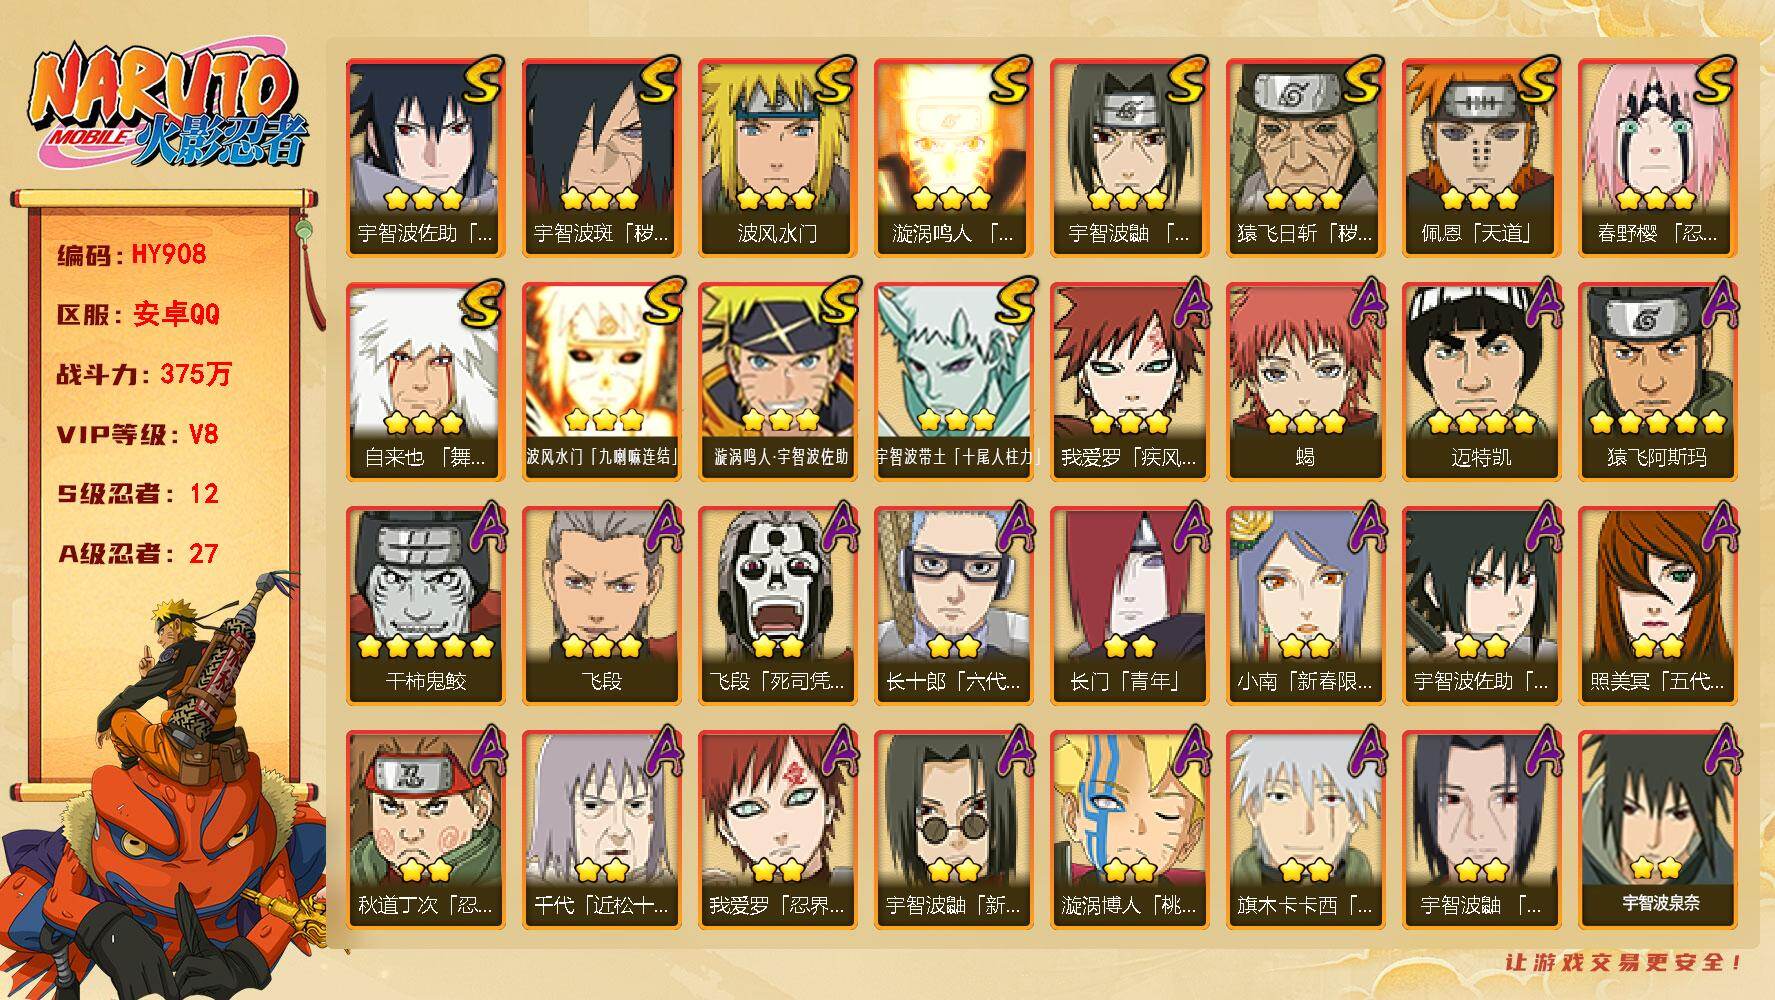Click the 战斗力 375万 text
This screenshot has width=1775, height=1000.
pos(144,374)
